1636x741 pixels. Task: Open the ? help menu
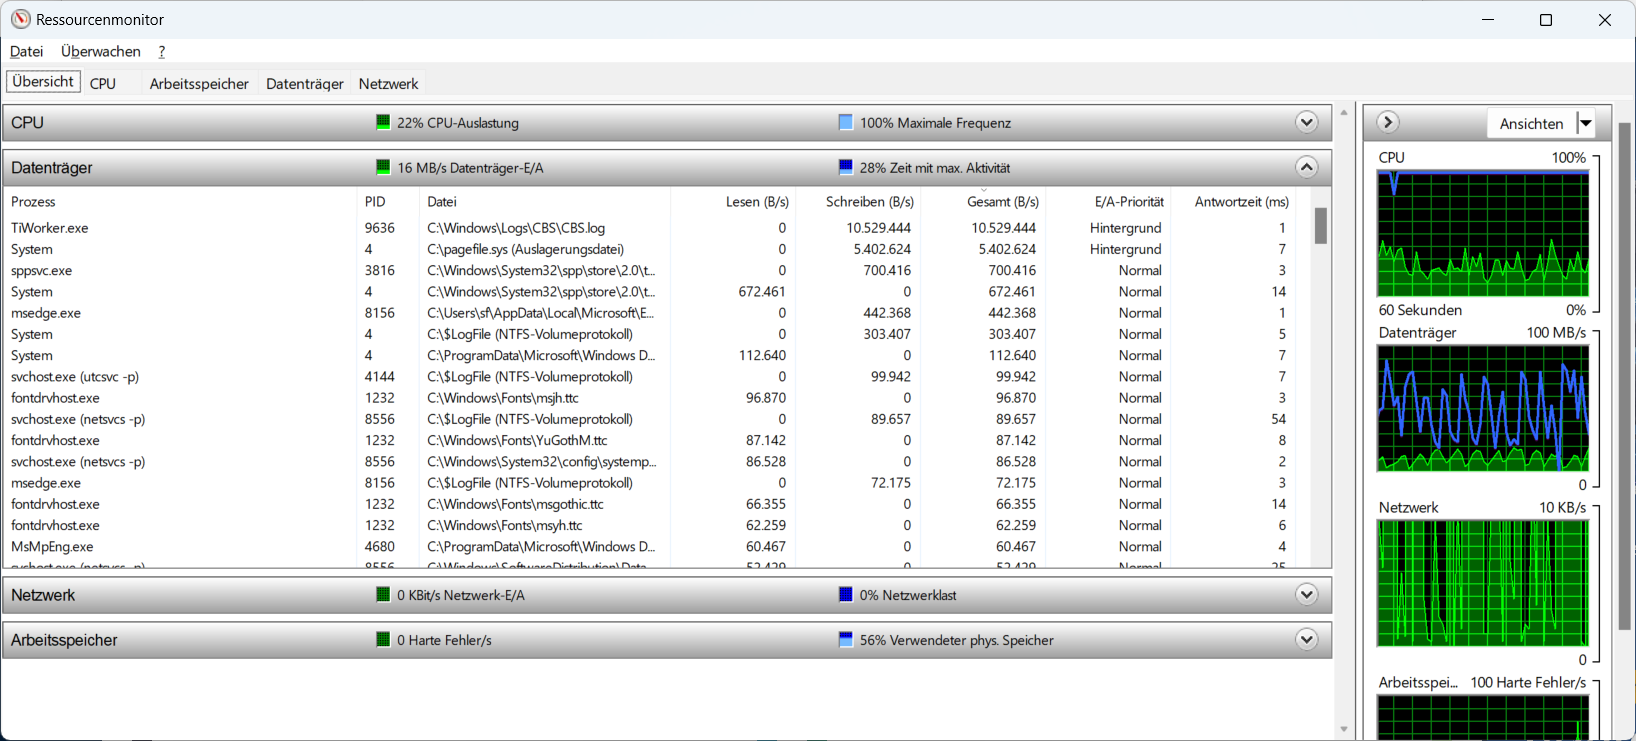point(162,51)
